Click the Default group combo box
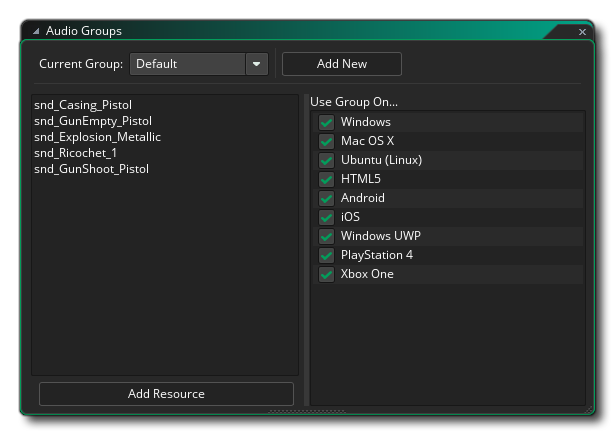 click(188, 64)
